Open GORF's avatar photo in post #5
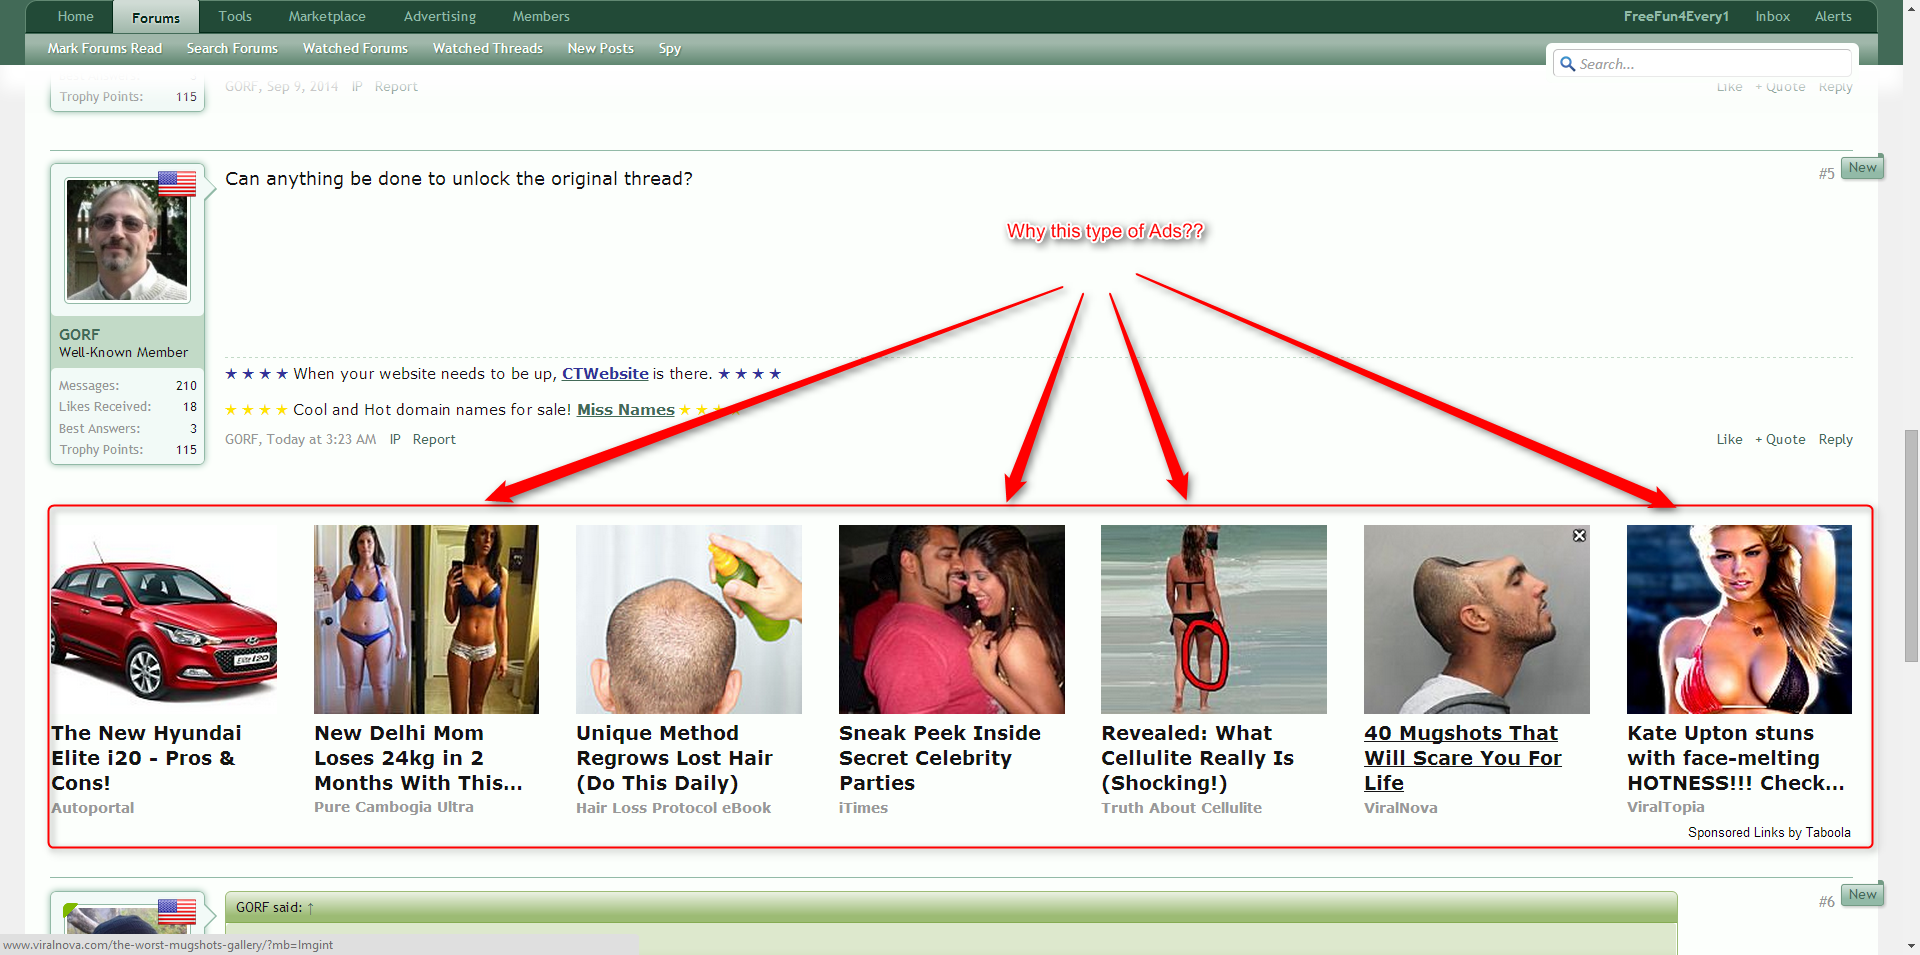 [x=127, y=240]
